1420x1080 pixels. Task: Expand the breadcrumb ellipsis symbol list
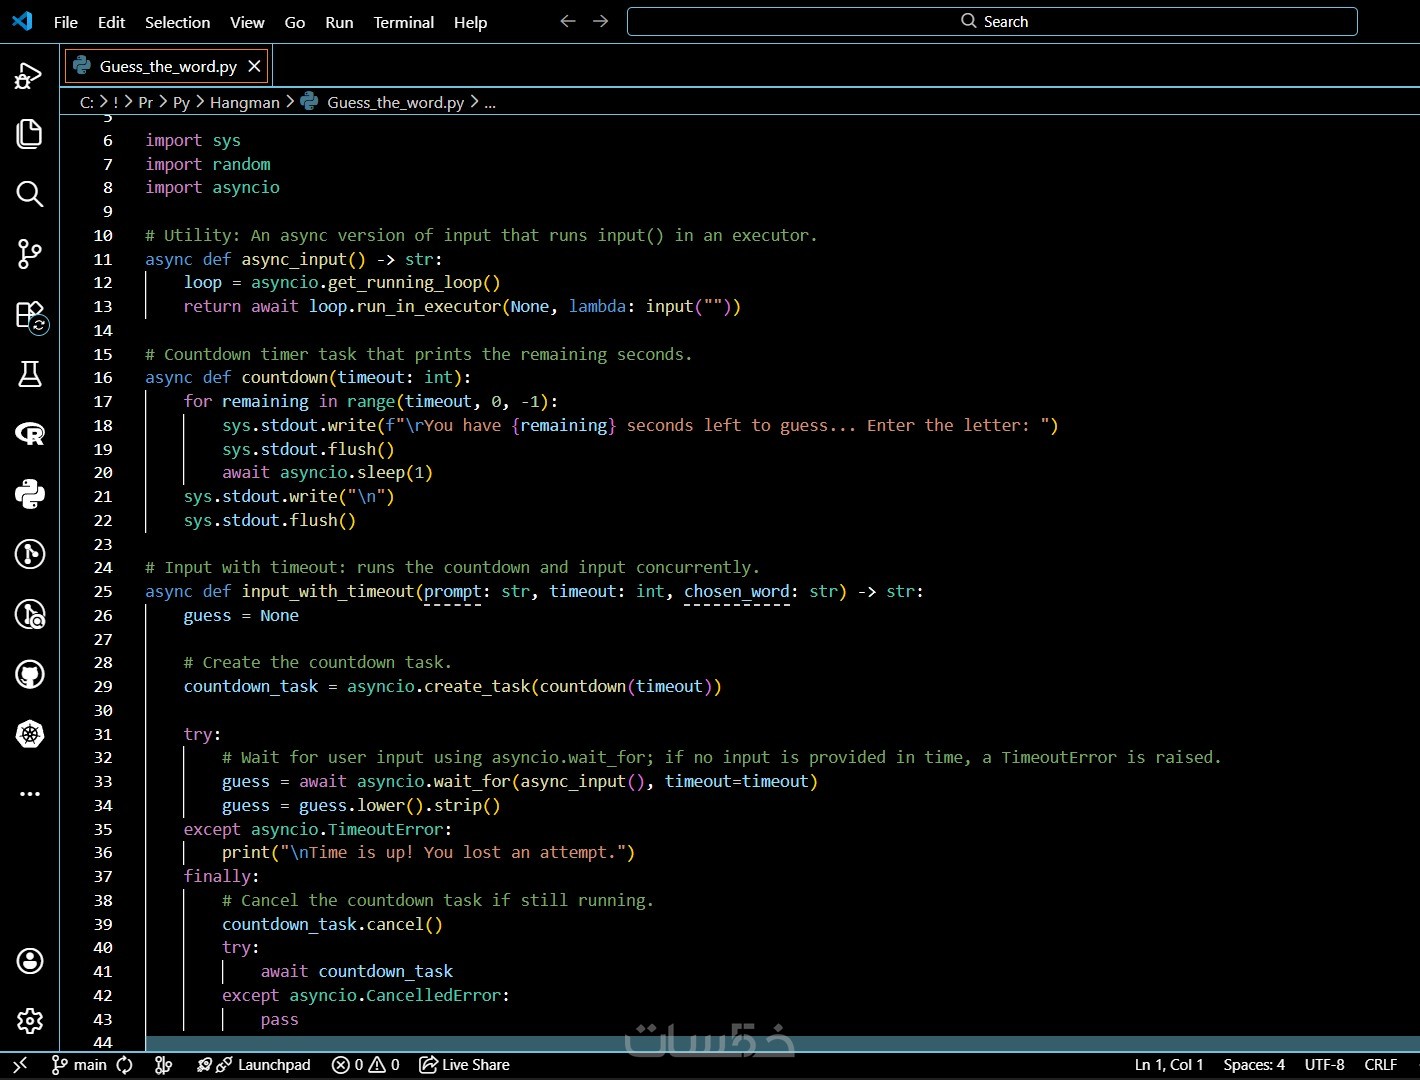[x=490, y=102]
